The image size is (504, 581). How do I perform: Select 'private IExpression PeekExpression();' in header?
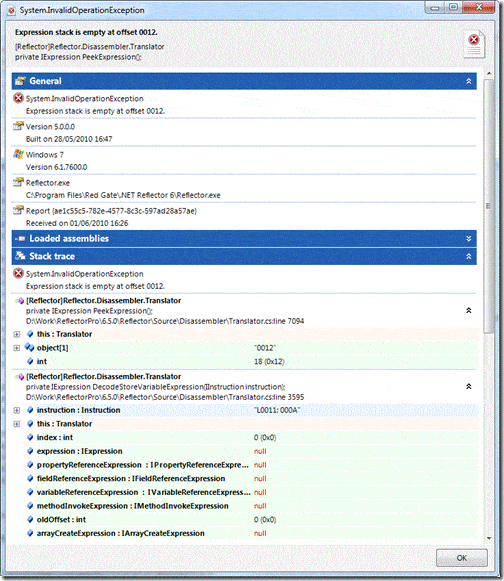point(78,57)
